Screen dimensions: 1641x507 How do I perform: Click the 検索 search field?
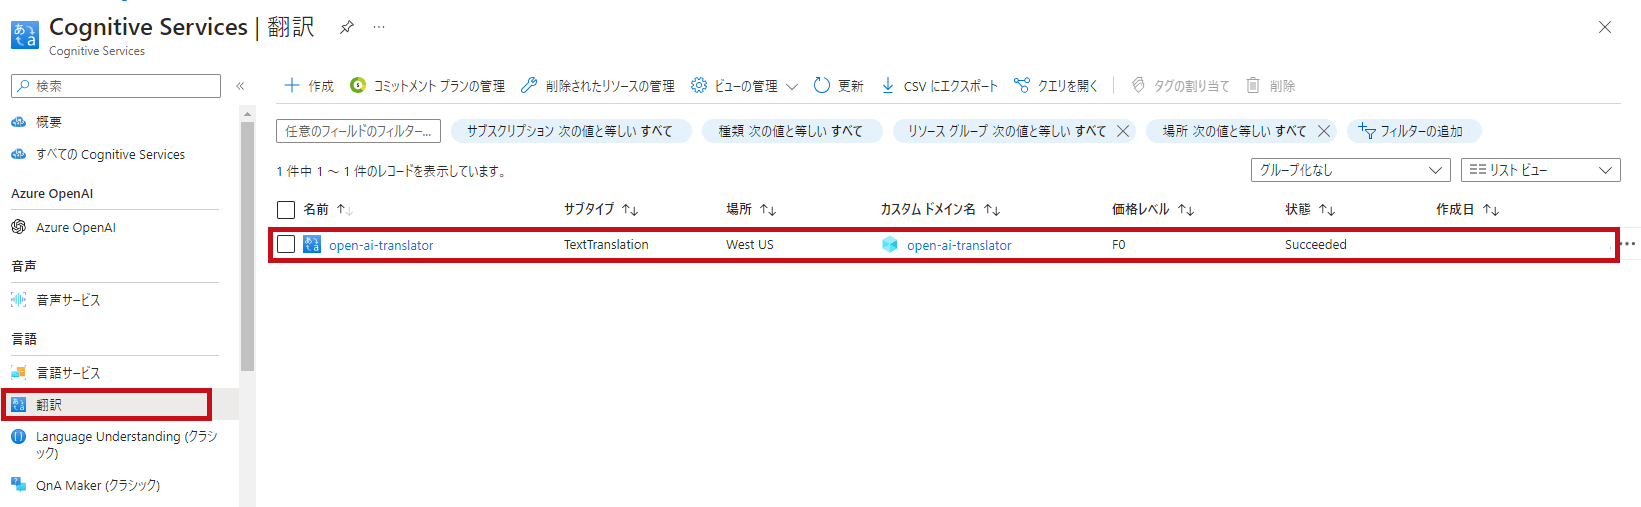click(x=116, y=86)
